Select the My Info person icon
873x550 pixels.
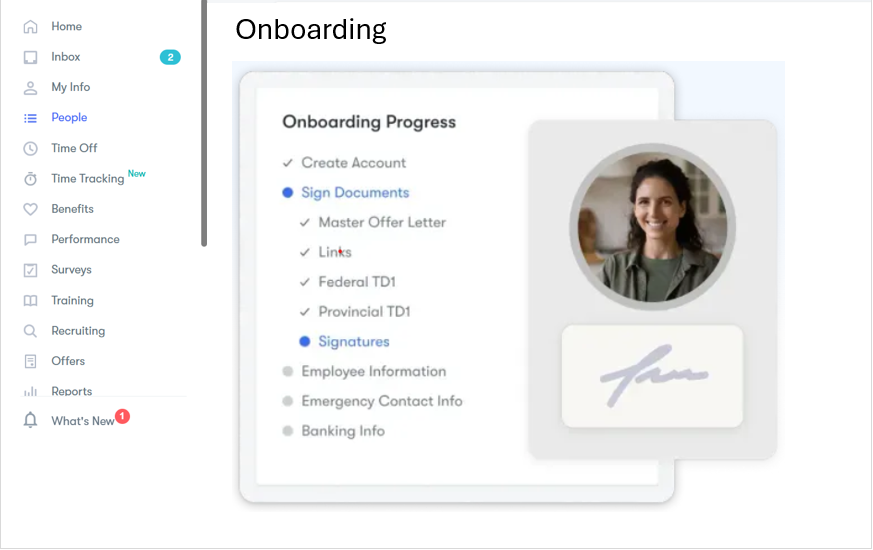tap(31, 88)
